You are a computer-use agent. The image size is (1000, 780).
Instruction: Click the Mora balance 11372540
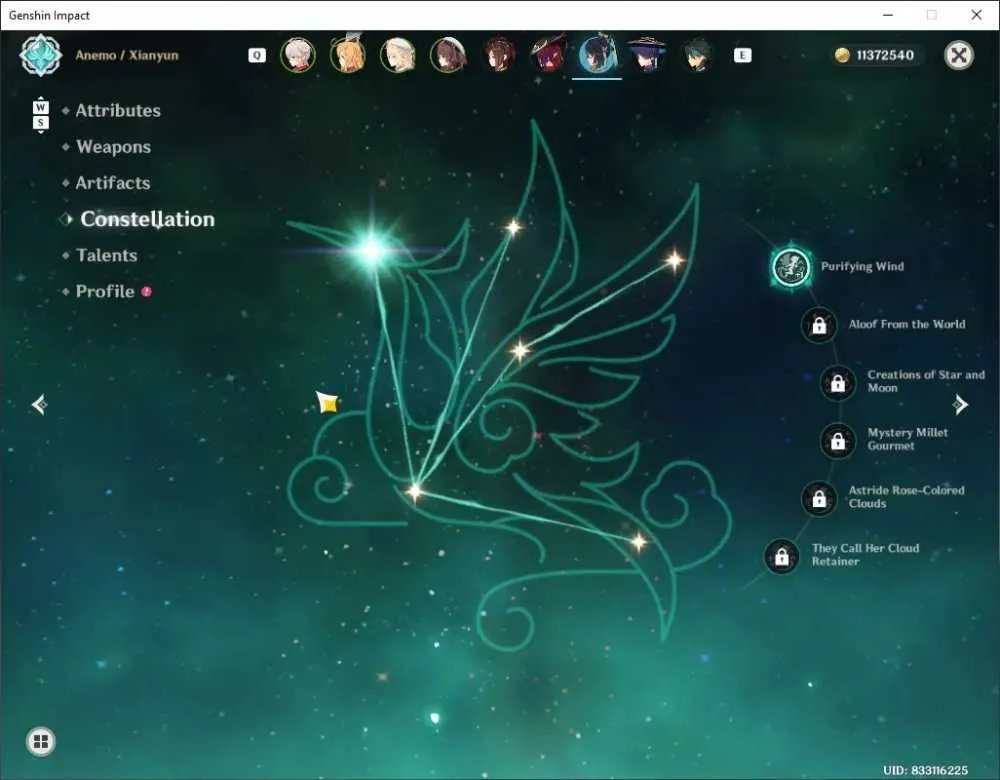tap(885, 55)
